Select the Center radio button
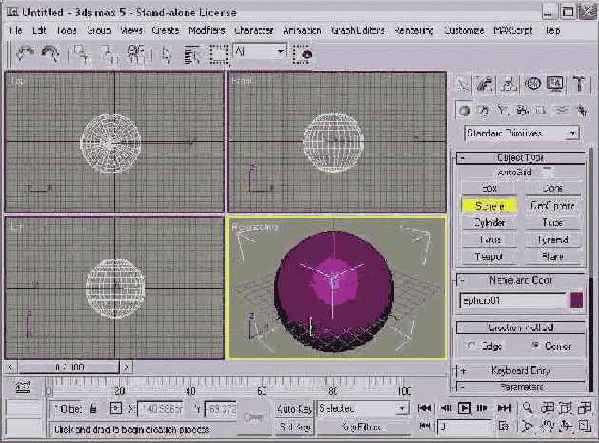The width and height of the screenshot is (599, 443). [x=535, y=346]
